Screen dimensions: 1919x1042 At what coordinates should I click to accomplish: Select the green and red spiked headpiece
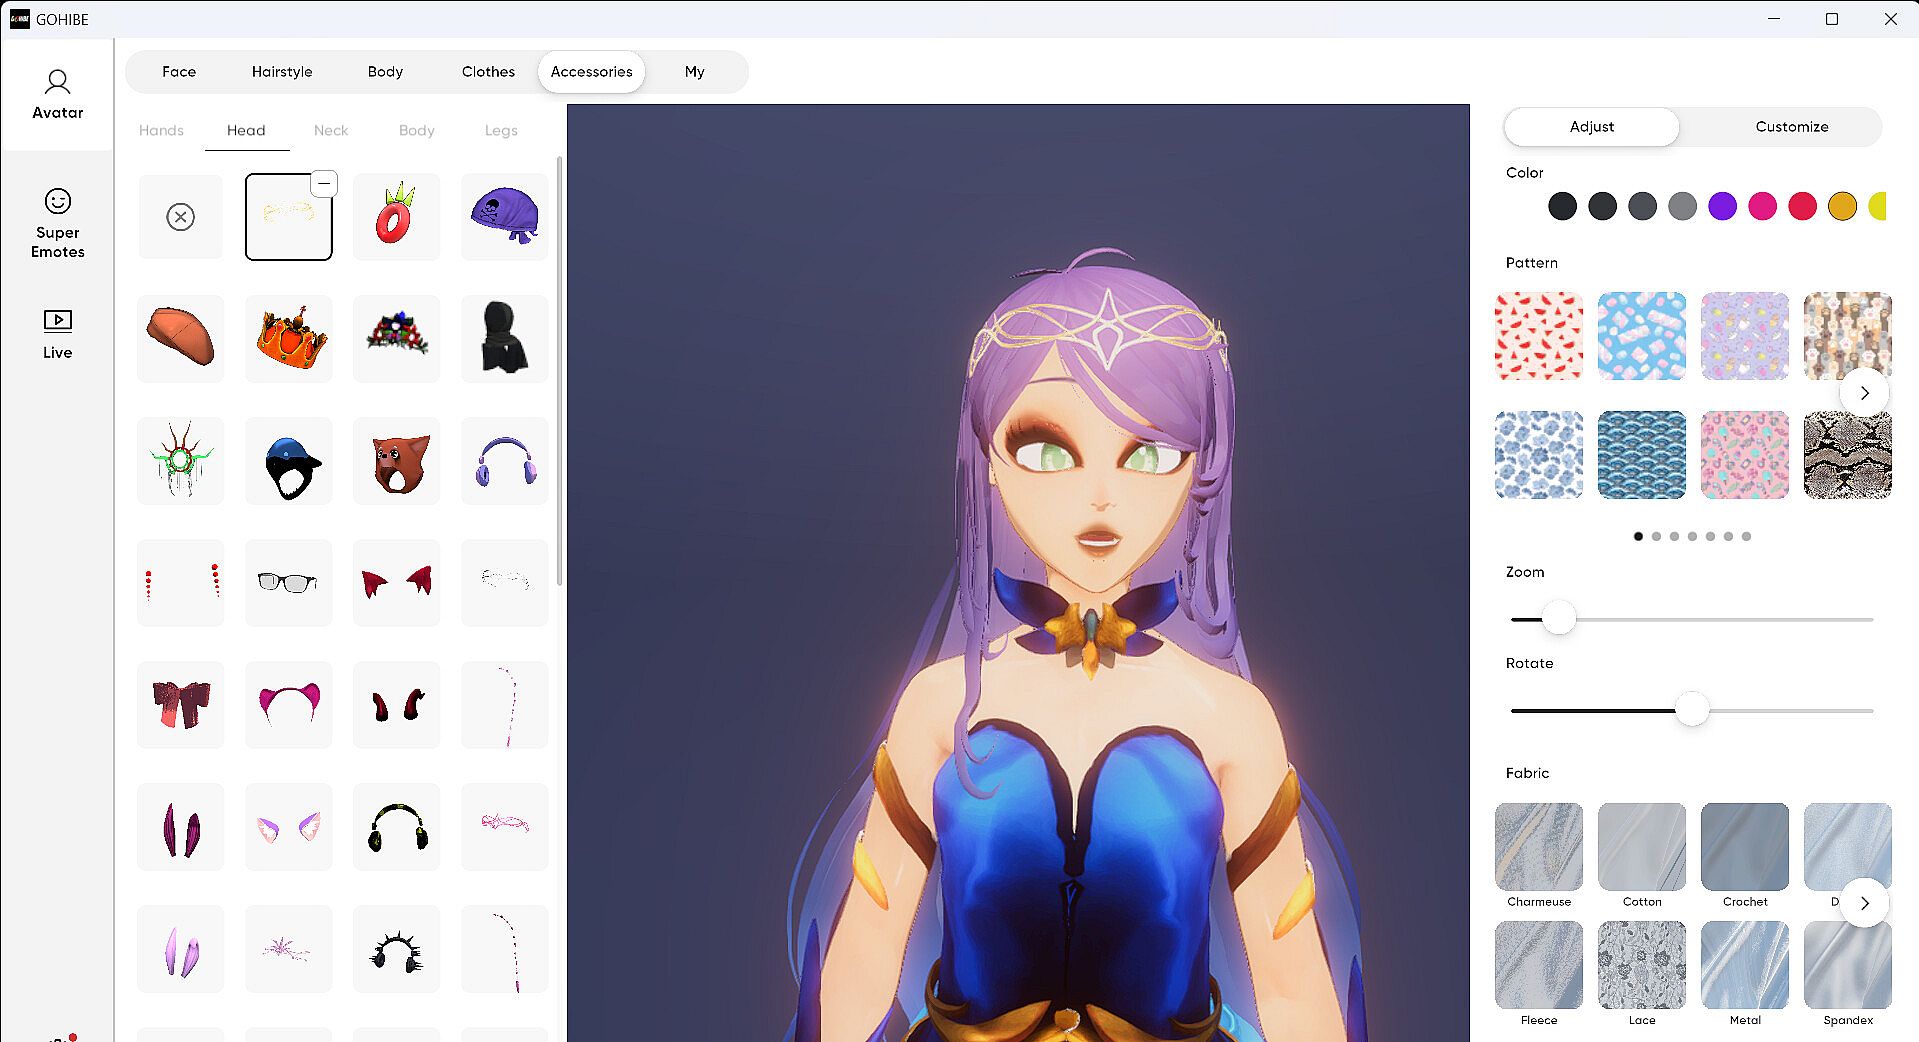point(181,461)
